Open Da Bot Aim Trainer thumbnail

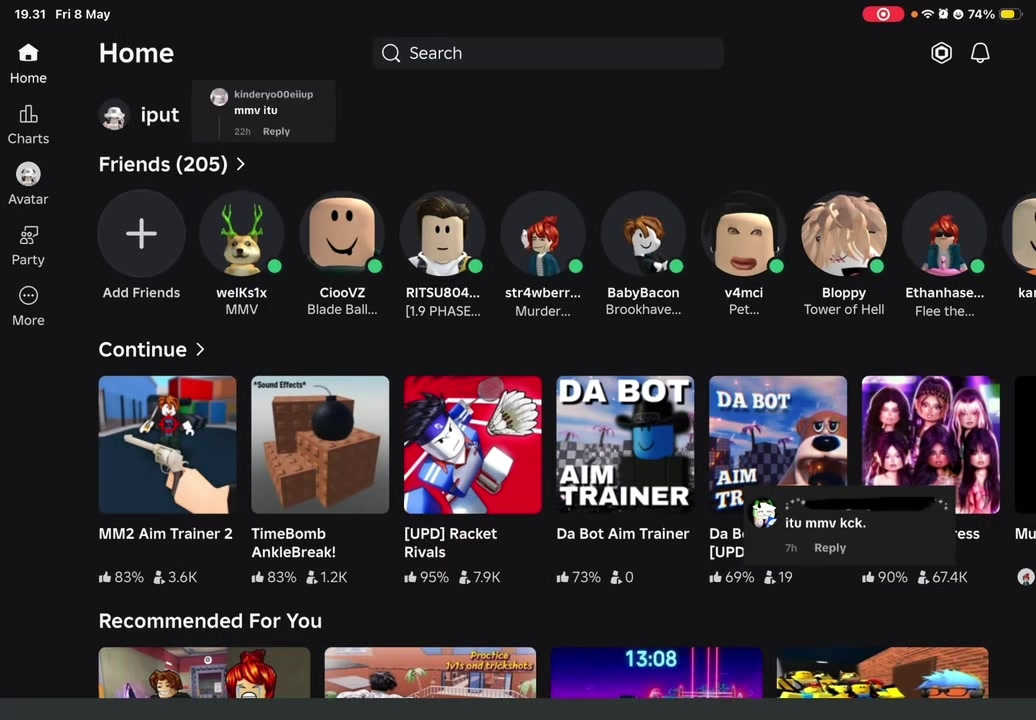click(x=625, y=445)
